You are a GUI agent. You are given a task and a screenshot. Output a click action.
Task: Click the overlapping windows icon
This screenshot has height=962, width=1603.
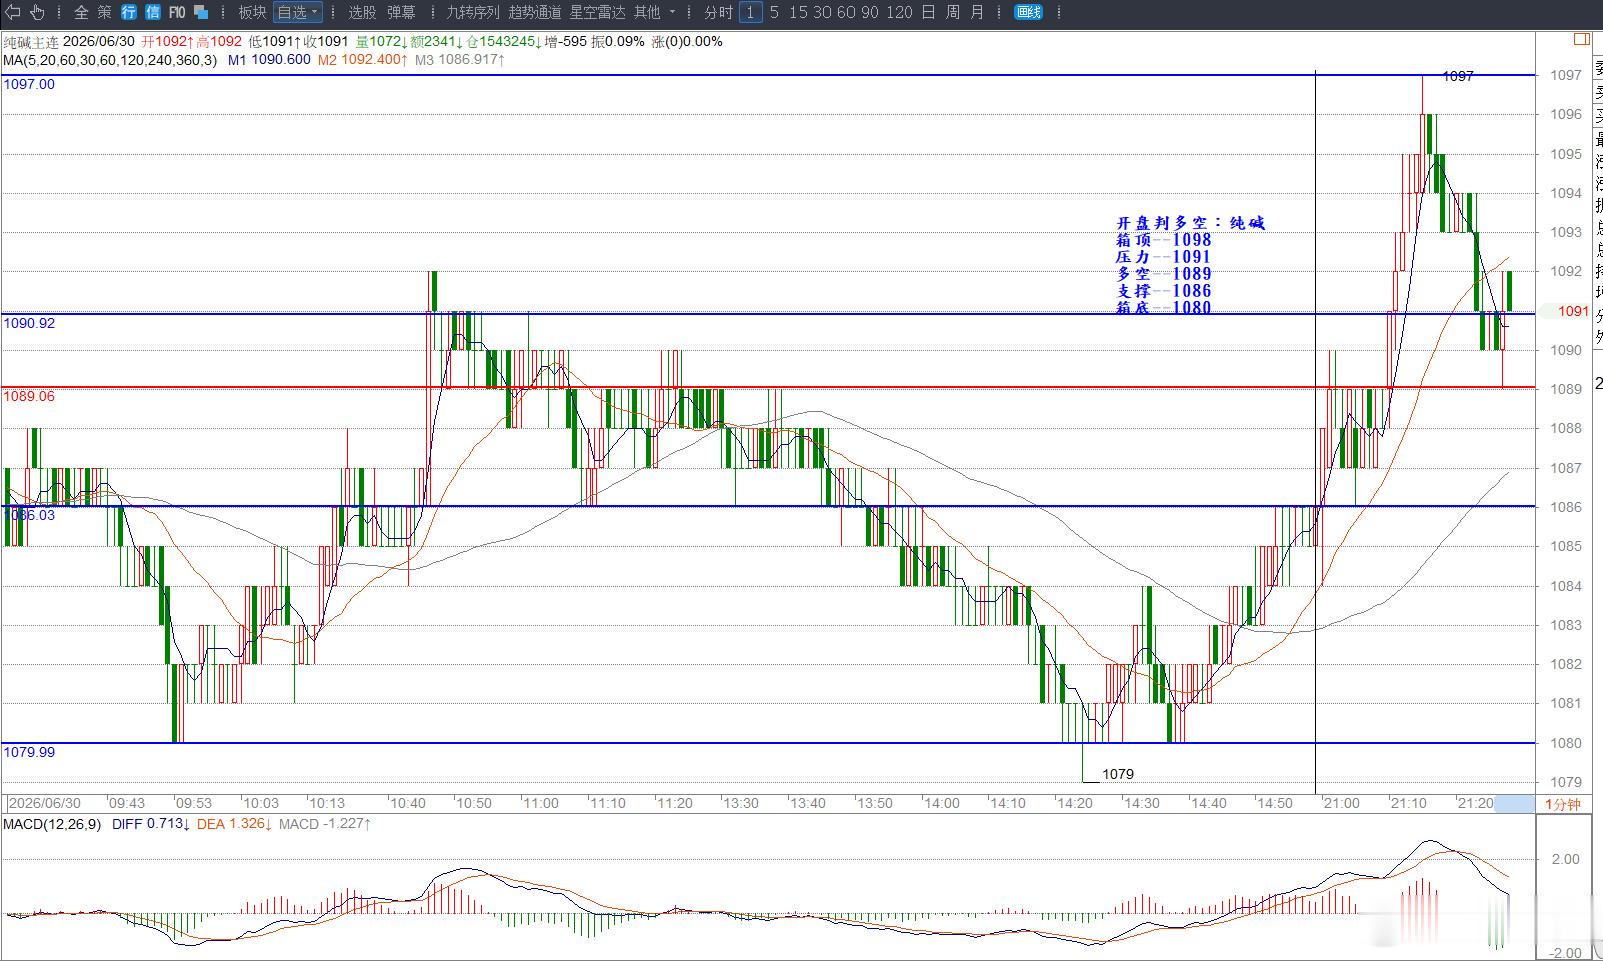tap(201, 12)
